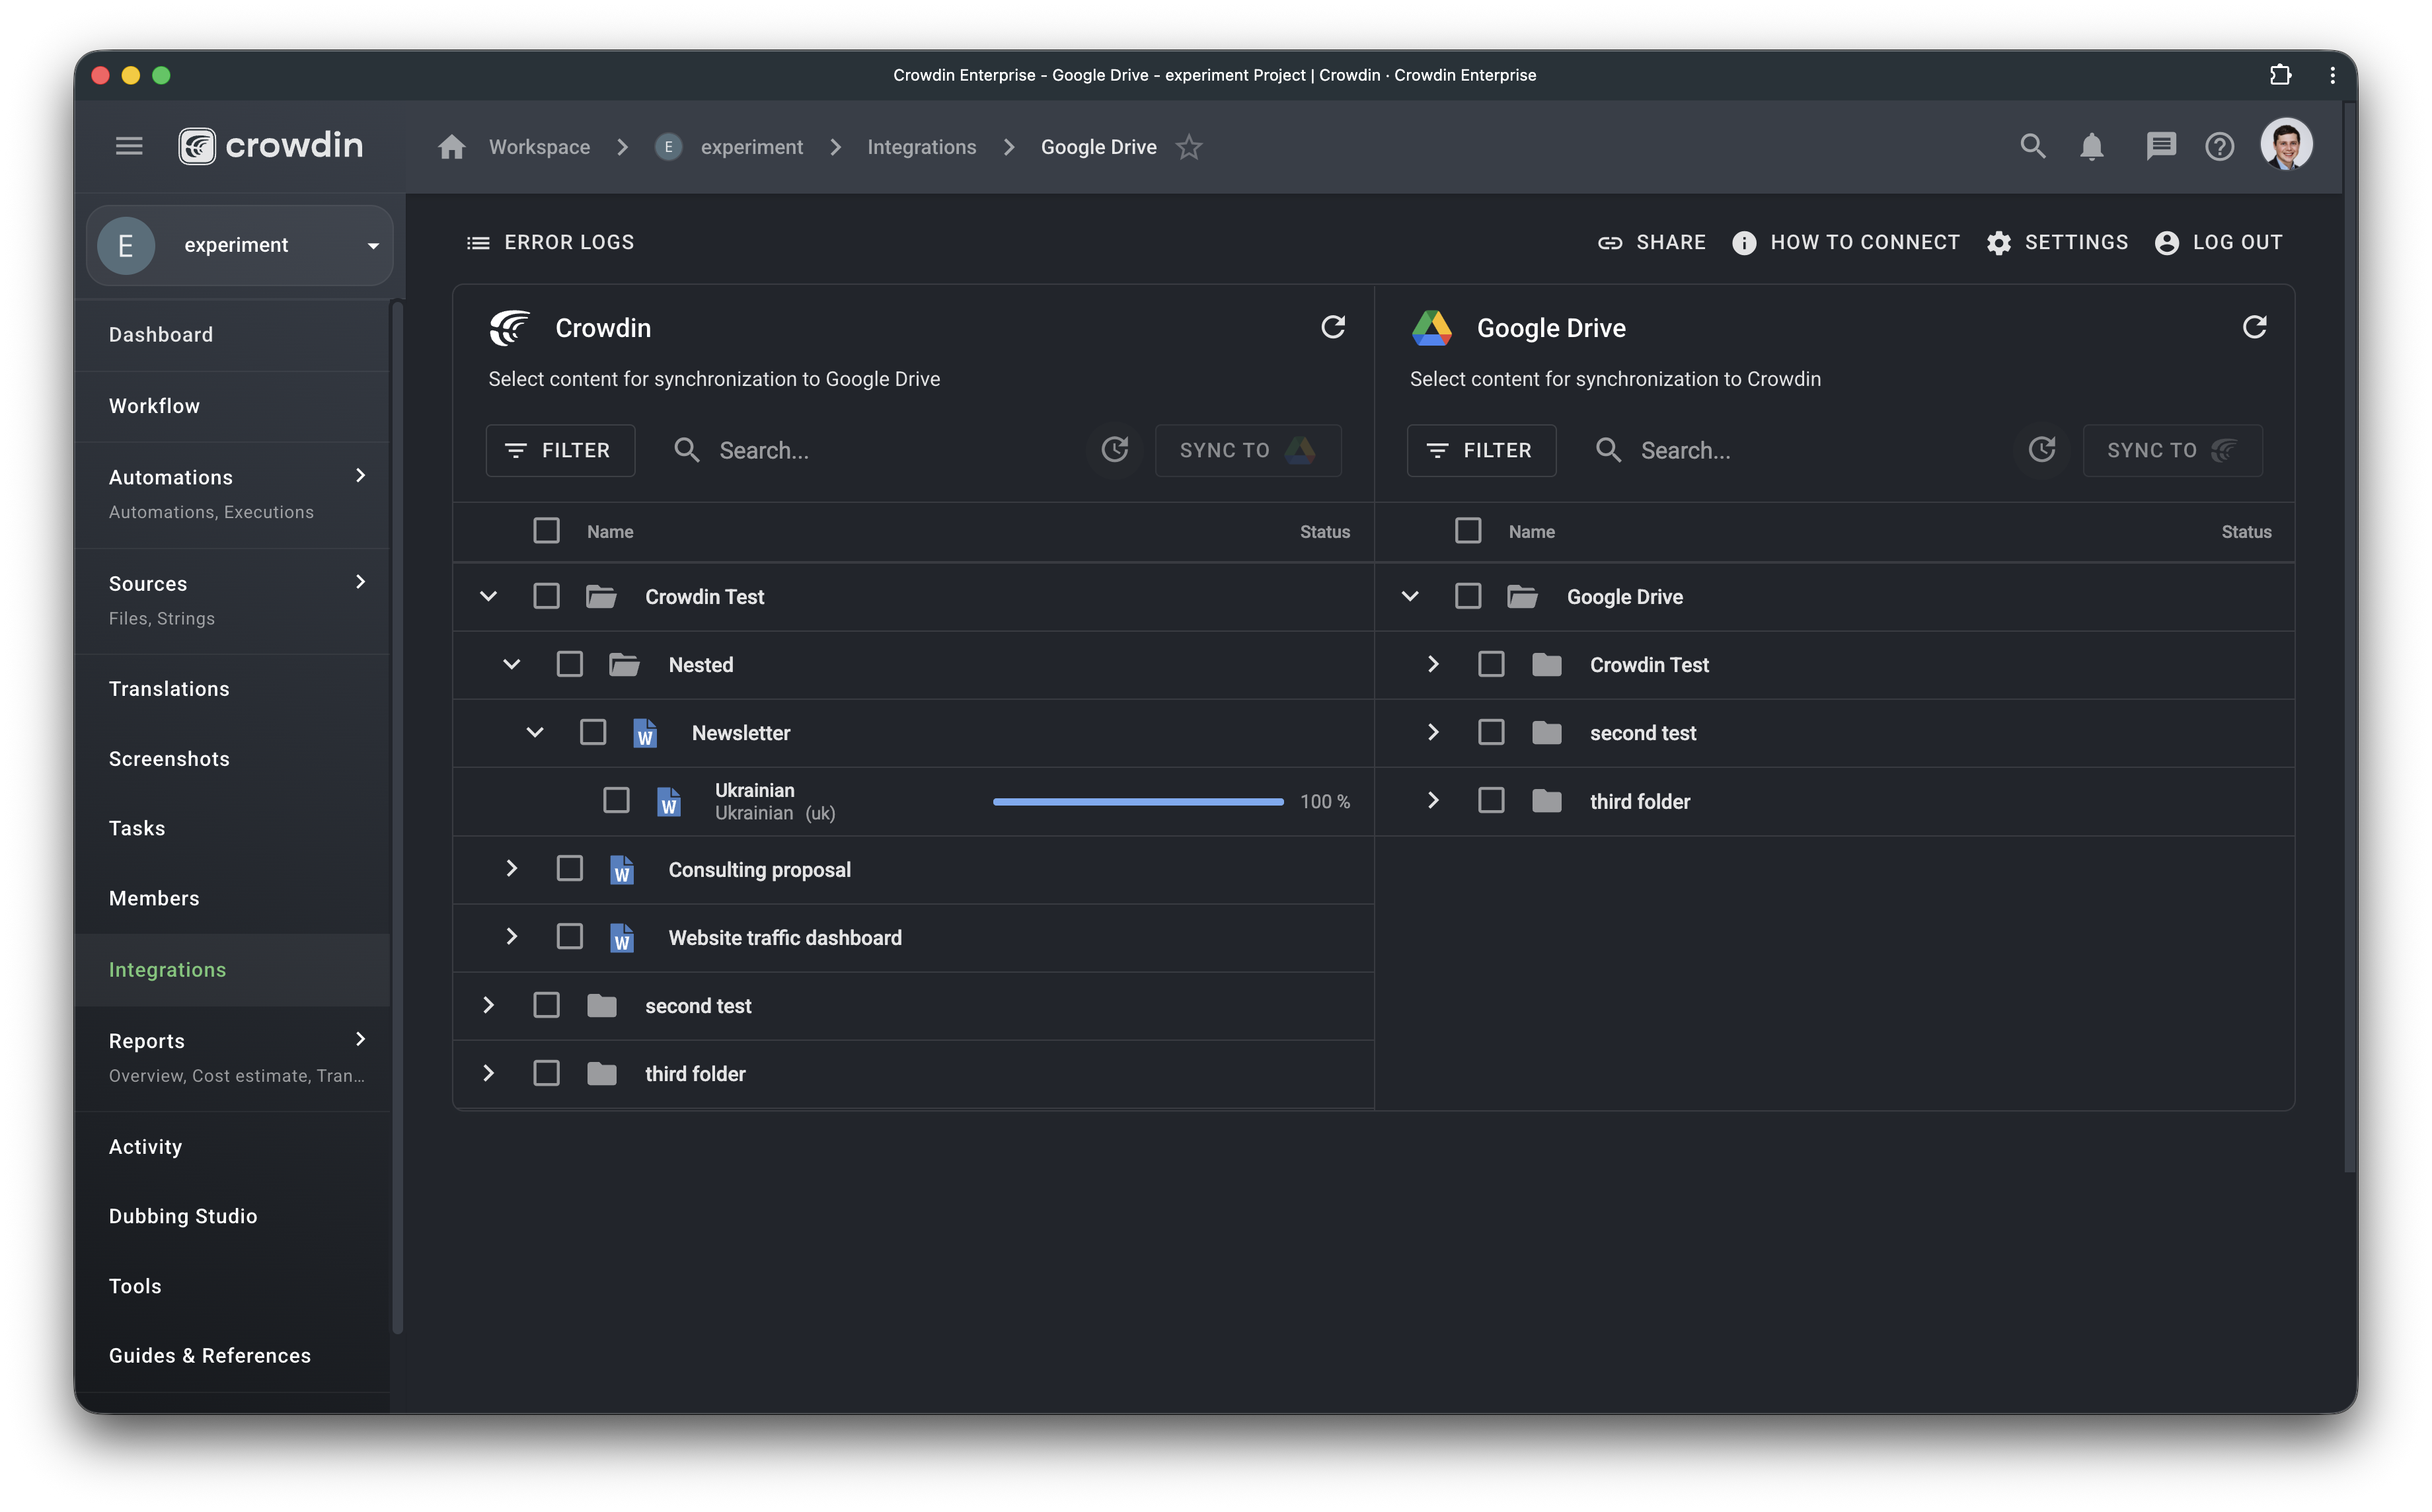This screenshot has height=1512, width=2432.
Task: Expand third folder in Crowdin panel
Action: (488, 1073)
